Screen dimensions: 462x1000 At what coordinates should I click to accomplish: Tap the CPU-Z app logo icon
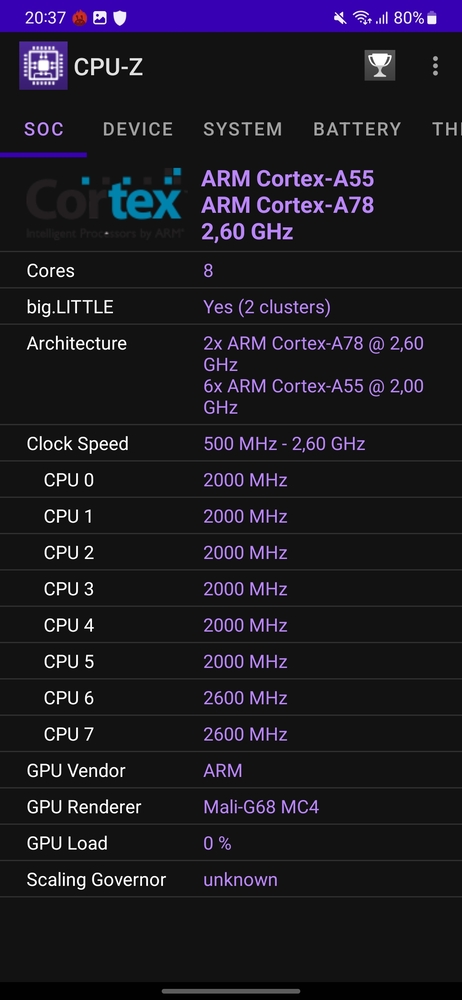43,66
